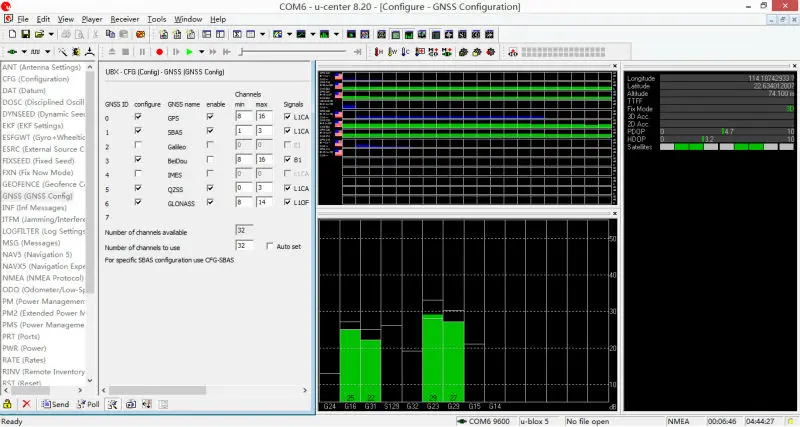
Task: Open the Receiver menu
Action: pyautogui.click(x=124, y=19)
